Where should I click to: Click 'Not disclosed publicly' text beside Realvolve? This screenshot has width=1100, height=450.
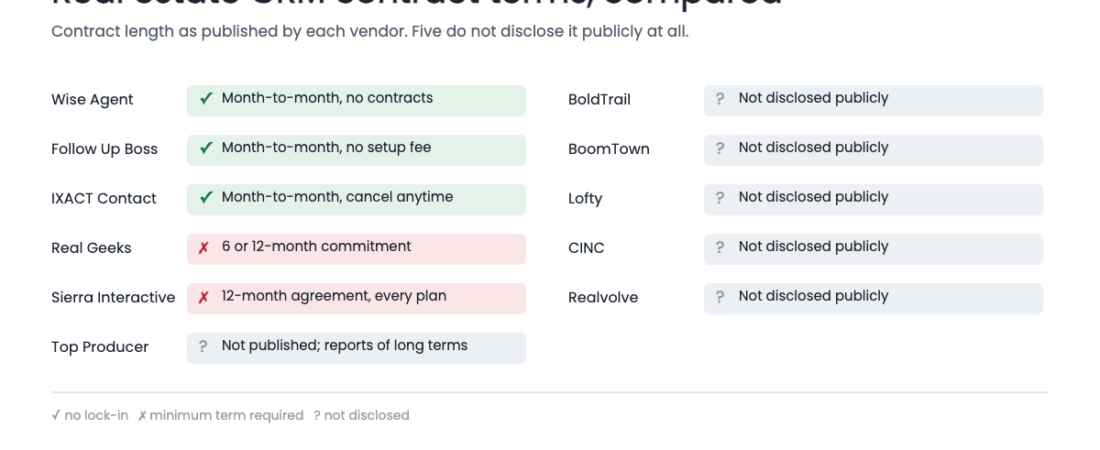pos(813,296)
